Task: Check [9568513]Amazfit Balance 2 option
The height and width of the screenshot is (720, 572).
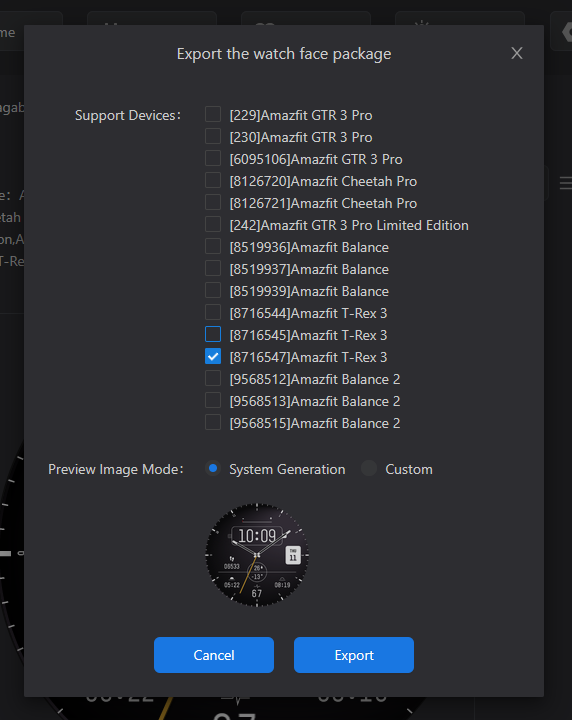Action: coord(213,400)
